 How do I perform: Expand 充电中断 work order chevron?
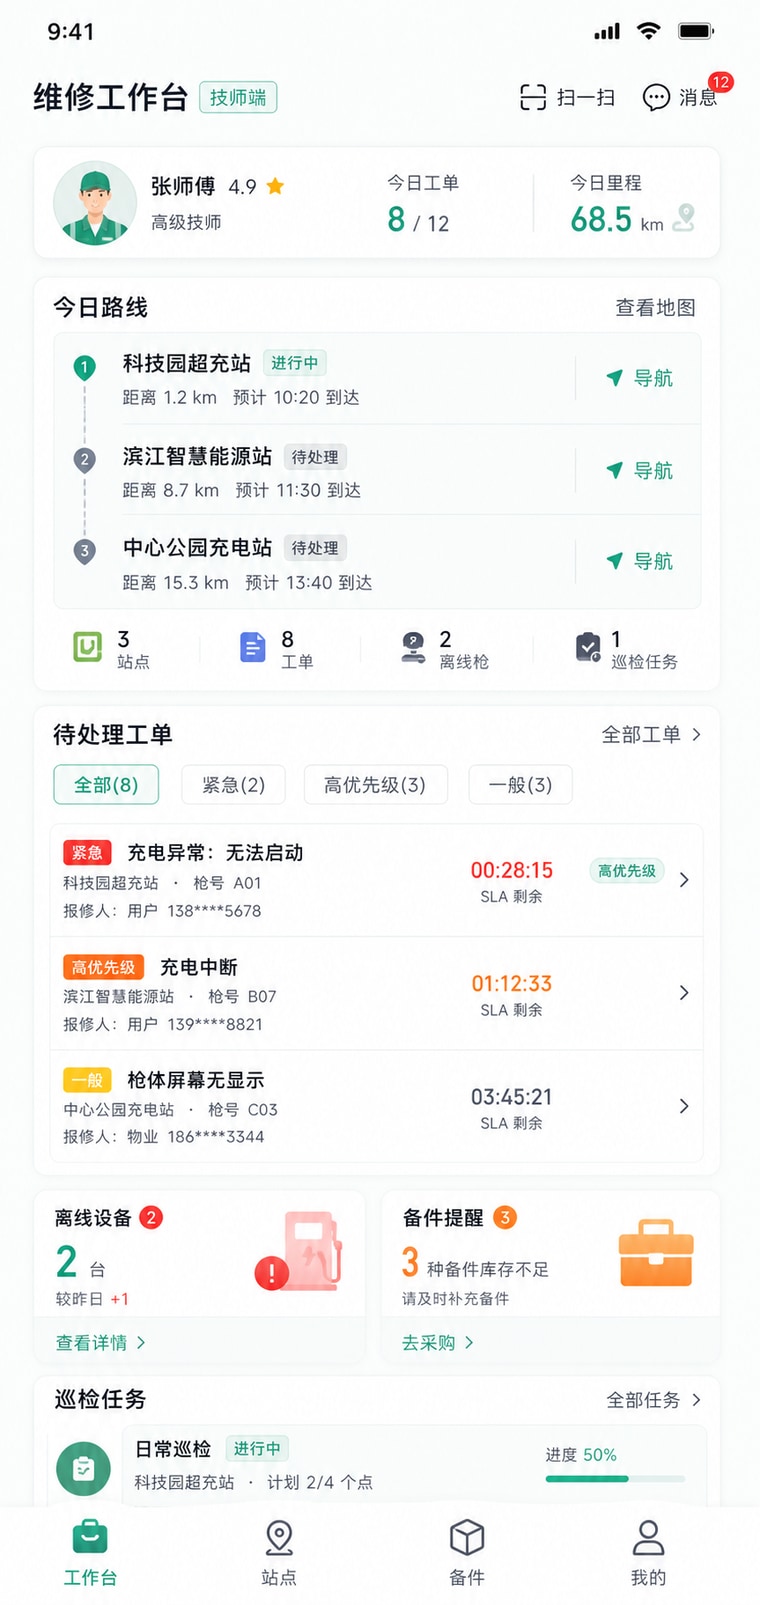684,993
